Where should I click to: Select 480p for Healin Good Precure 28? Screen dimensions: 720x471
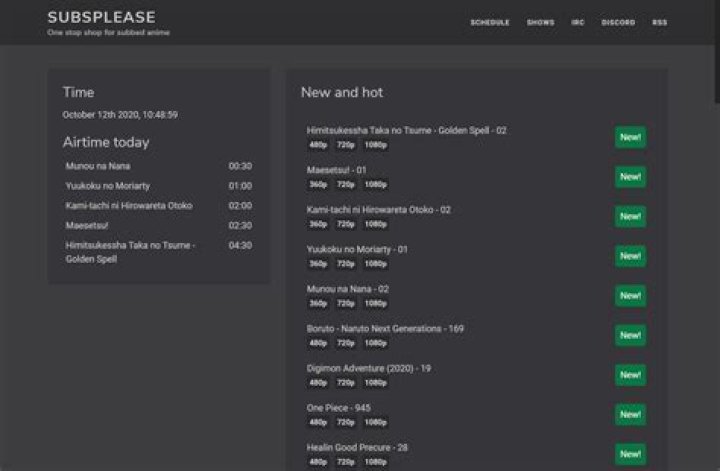[x=317, y=462]
